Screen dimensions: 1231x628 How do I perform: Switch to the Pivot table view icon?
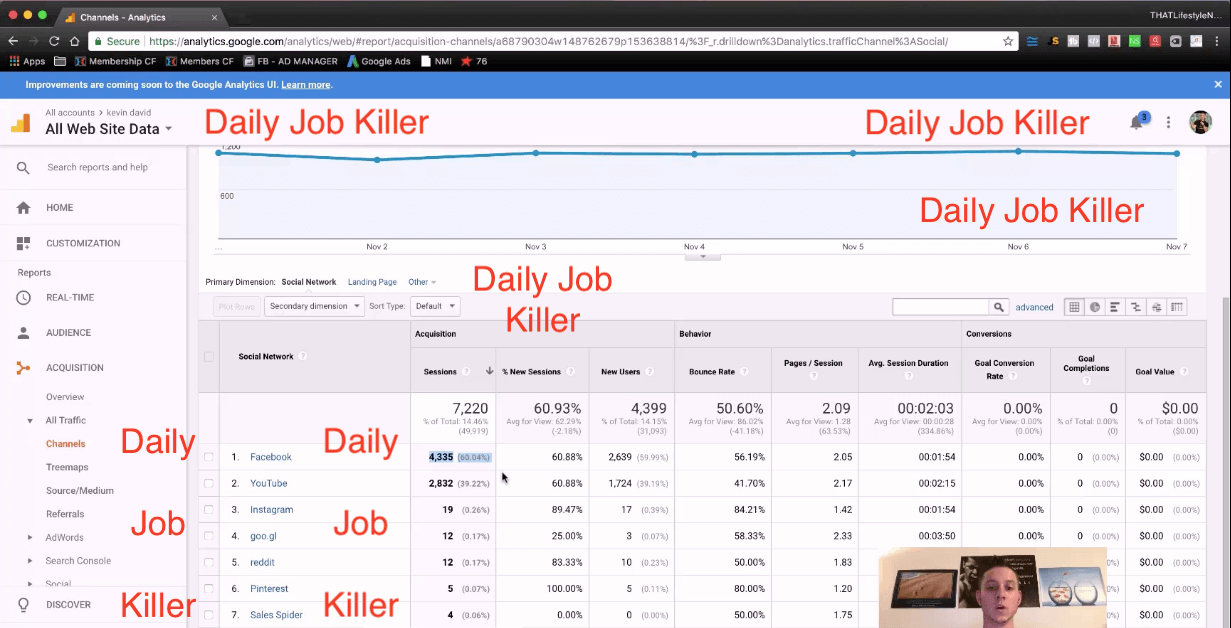pyautogui.click(x=1177, y=307)
